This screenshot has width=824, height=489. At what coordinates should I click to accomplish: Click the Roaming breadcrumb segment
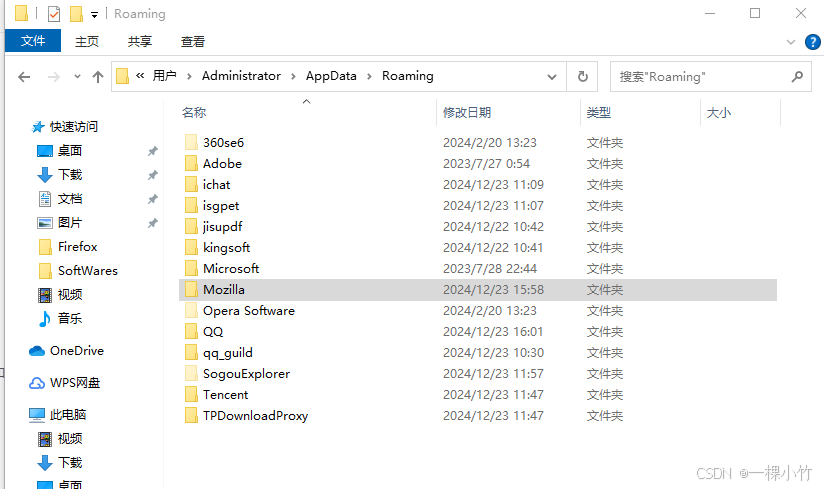(x=408, y=76)
